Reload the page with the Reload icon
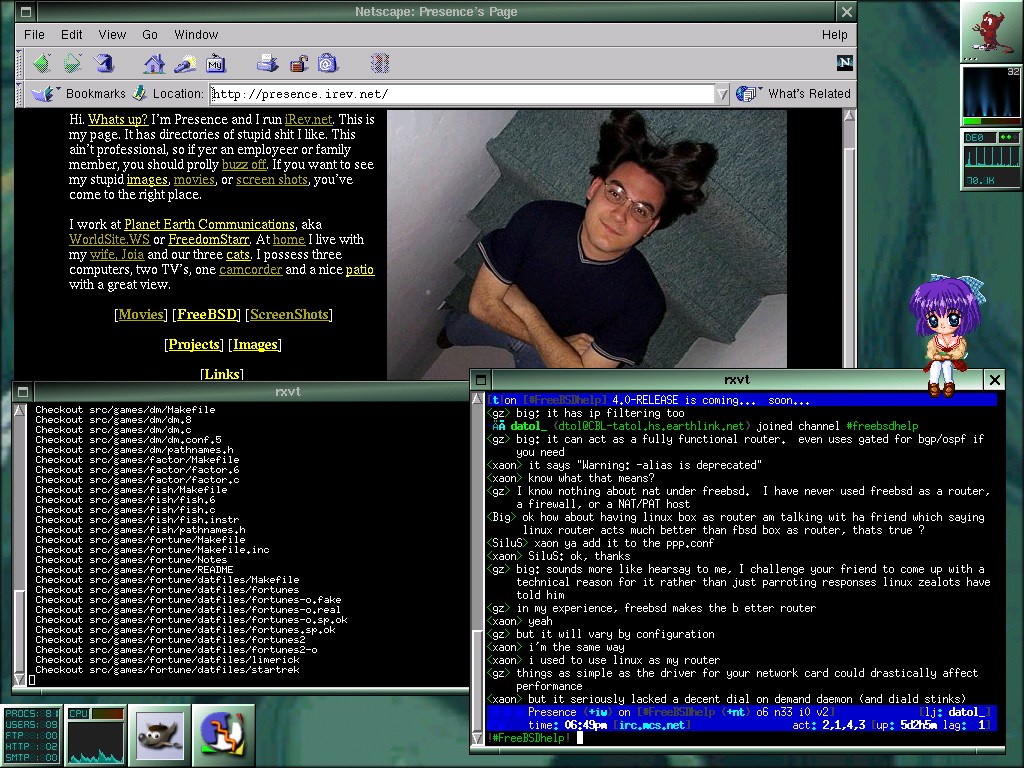Image resolution: width=1024 pixels, height=768 pixels. click(x=103, y=64)
